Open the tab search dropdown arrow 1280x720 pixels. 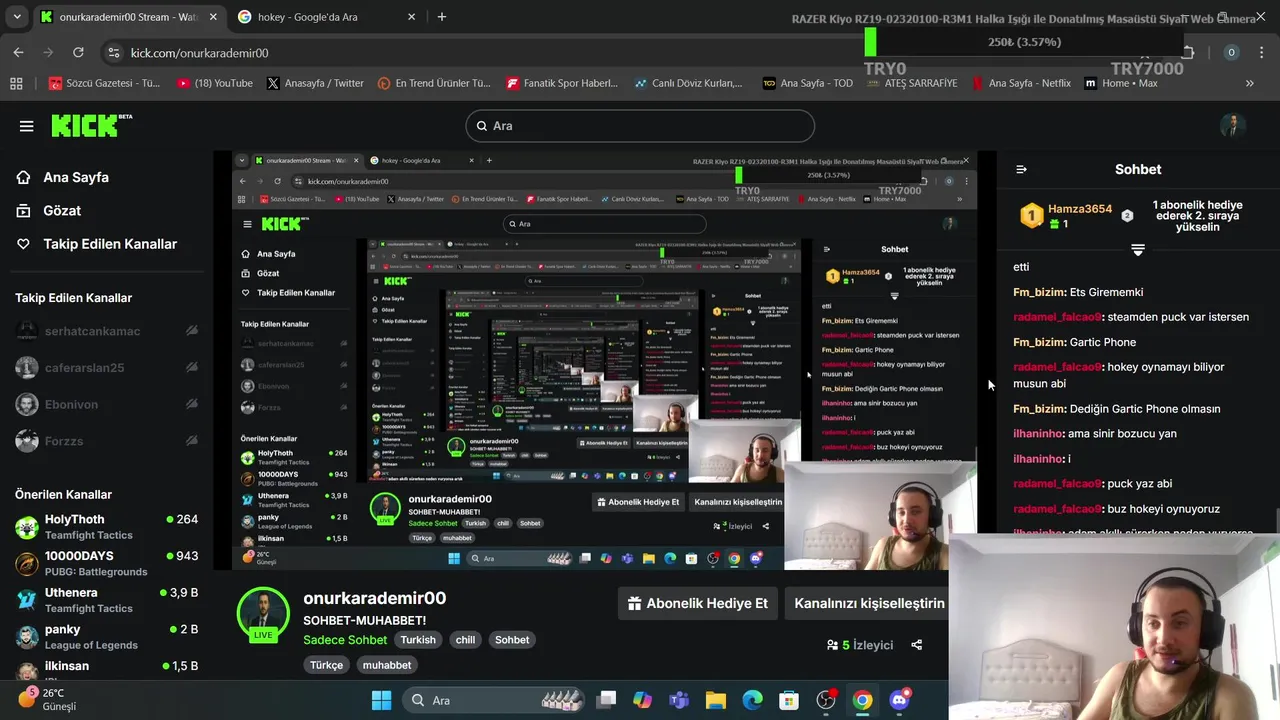17,16
